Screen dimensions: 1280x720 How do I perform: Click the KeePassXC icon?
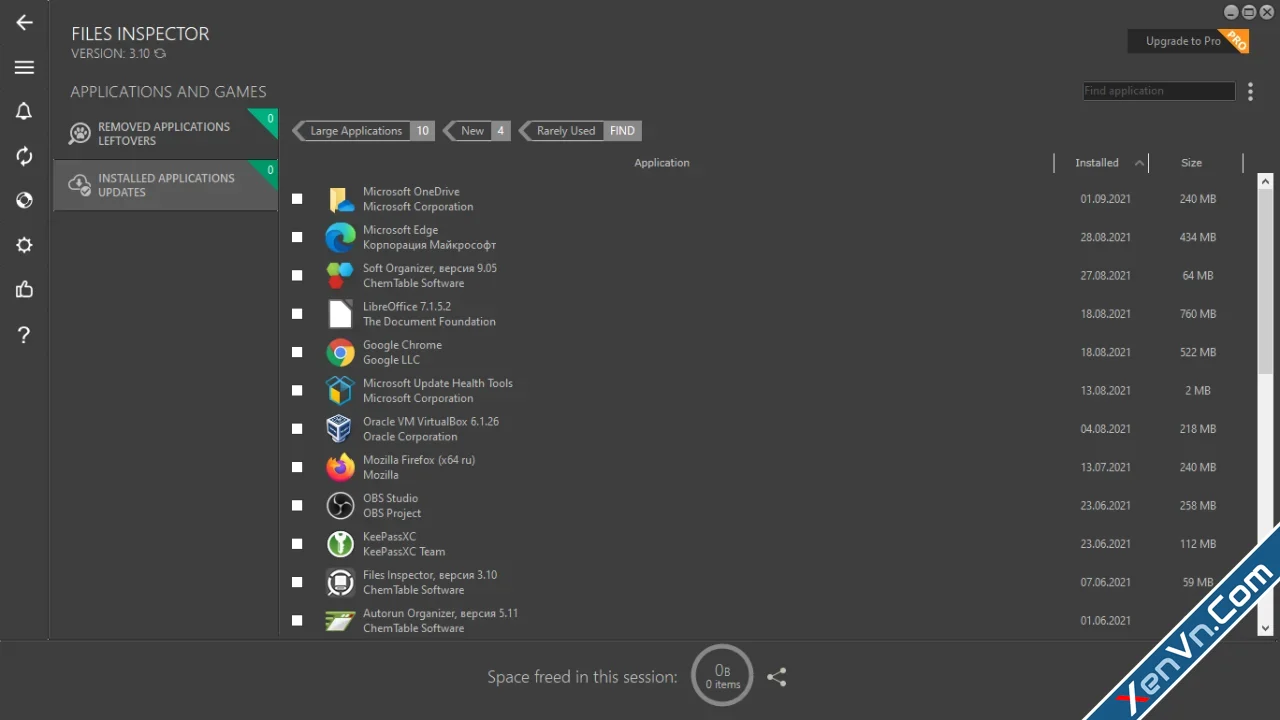coord(340,544)
